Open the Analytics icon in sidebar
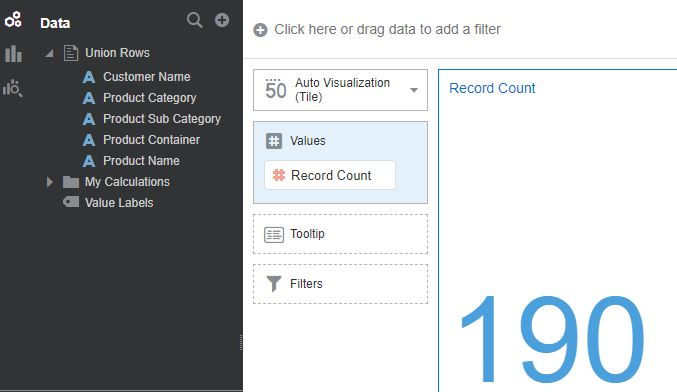The width and height of the screenshot is (677, 392). pos(13,88)
